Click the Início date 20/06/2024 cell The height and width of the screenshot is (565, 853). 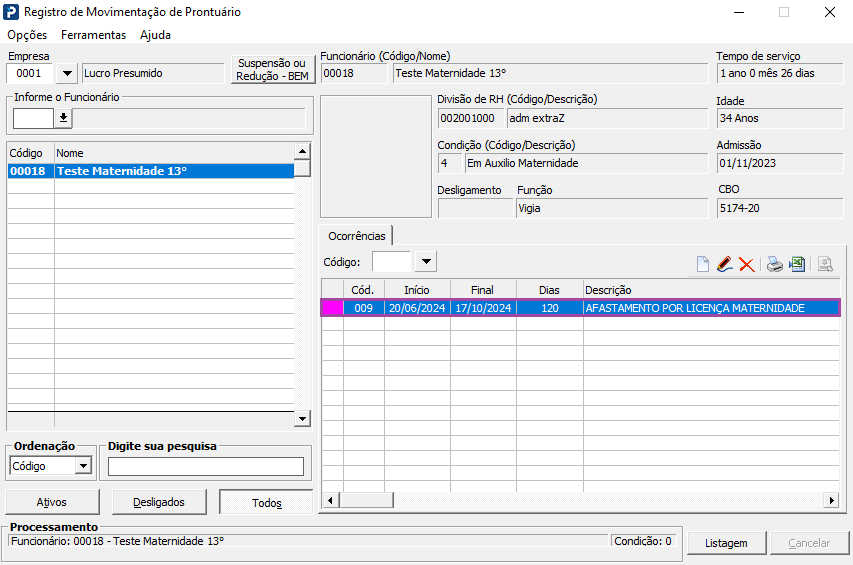[x=417, y=308]
